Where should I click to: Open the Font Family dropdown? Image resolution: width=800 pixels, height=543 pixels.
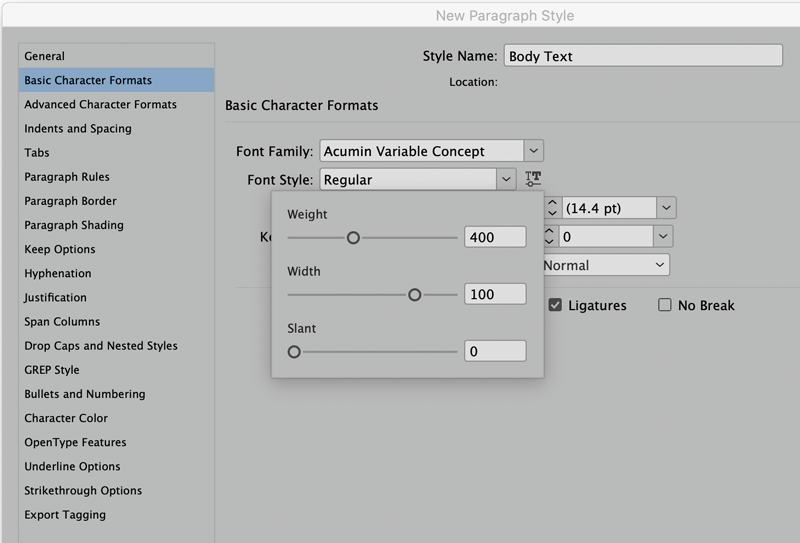[534, 151]
